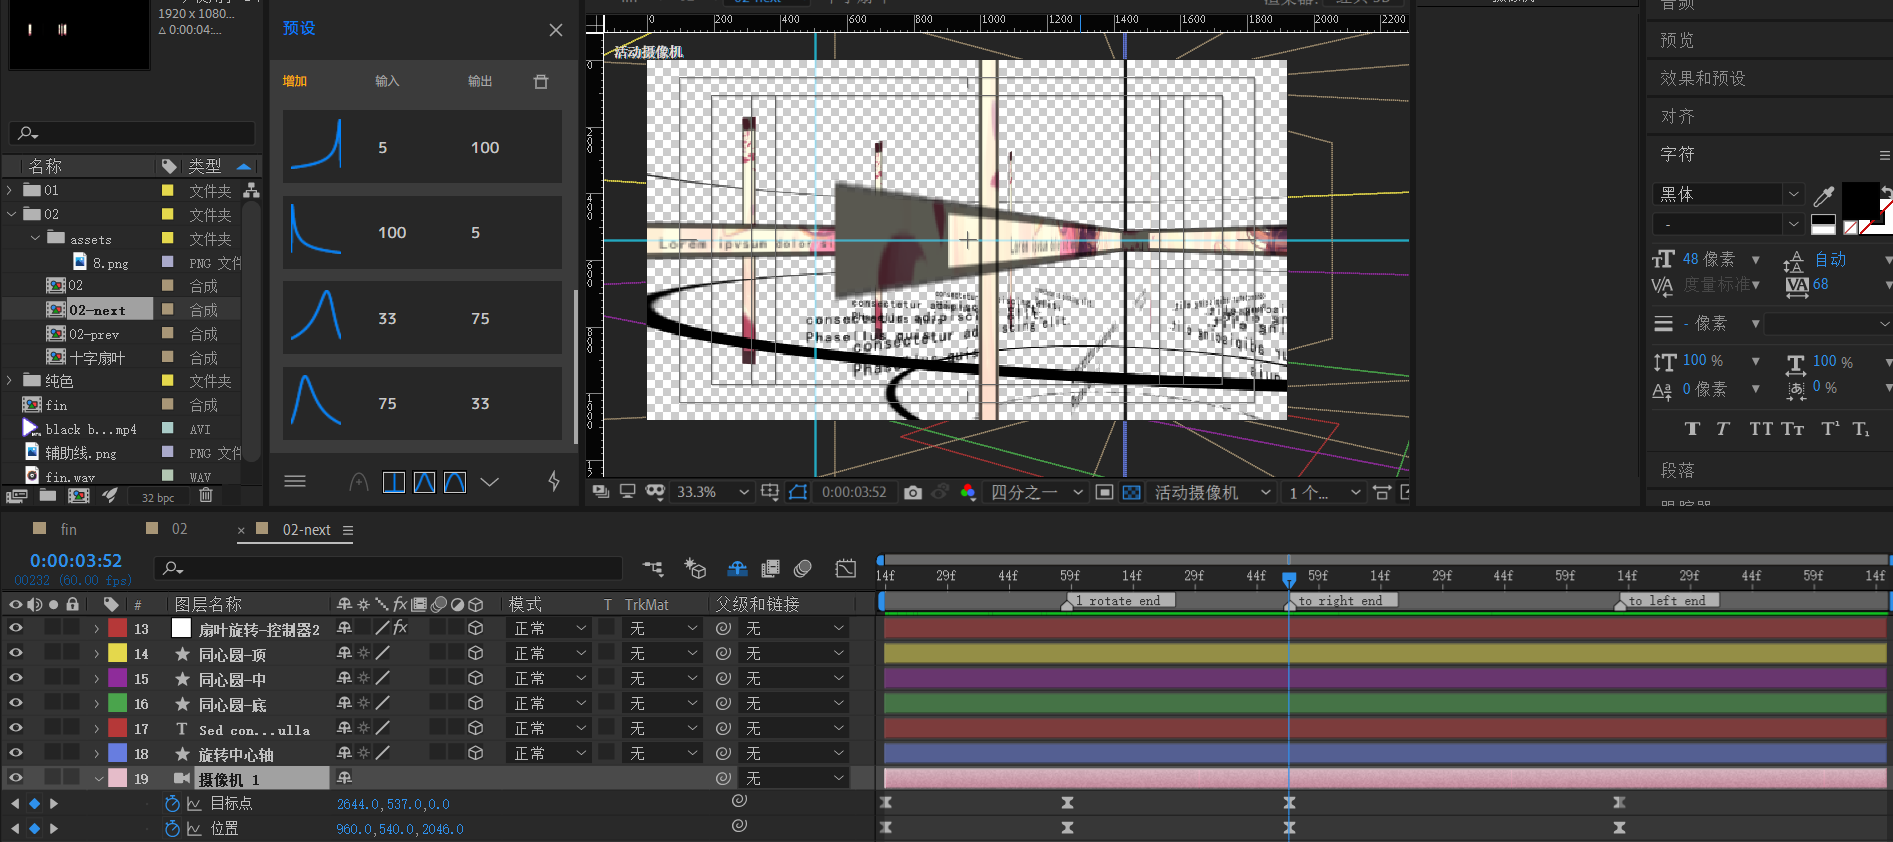Delete the selected project item with trash icon
1893x842 pixels.
(x=205, y=496)
